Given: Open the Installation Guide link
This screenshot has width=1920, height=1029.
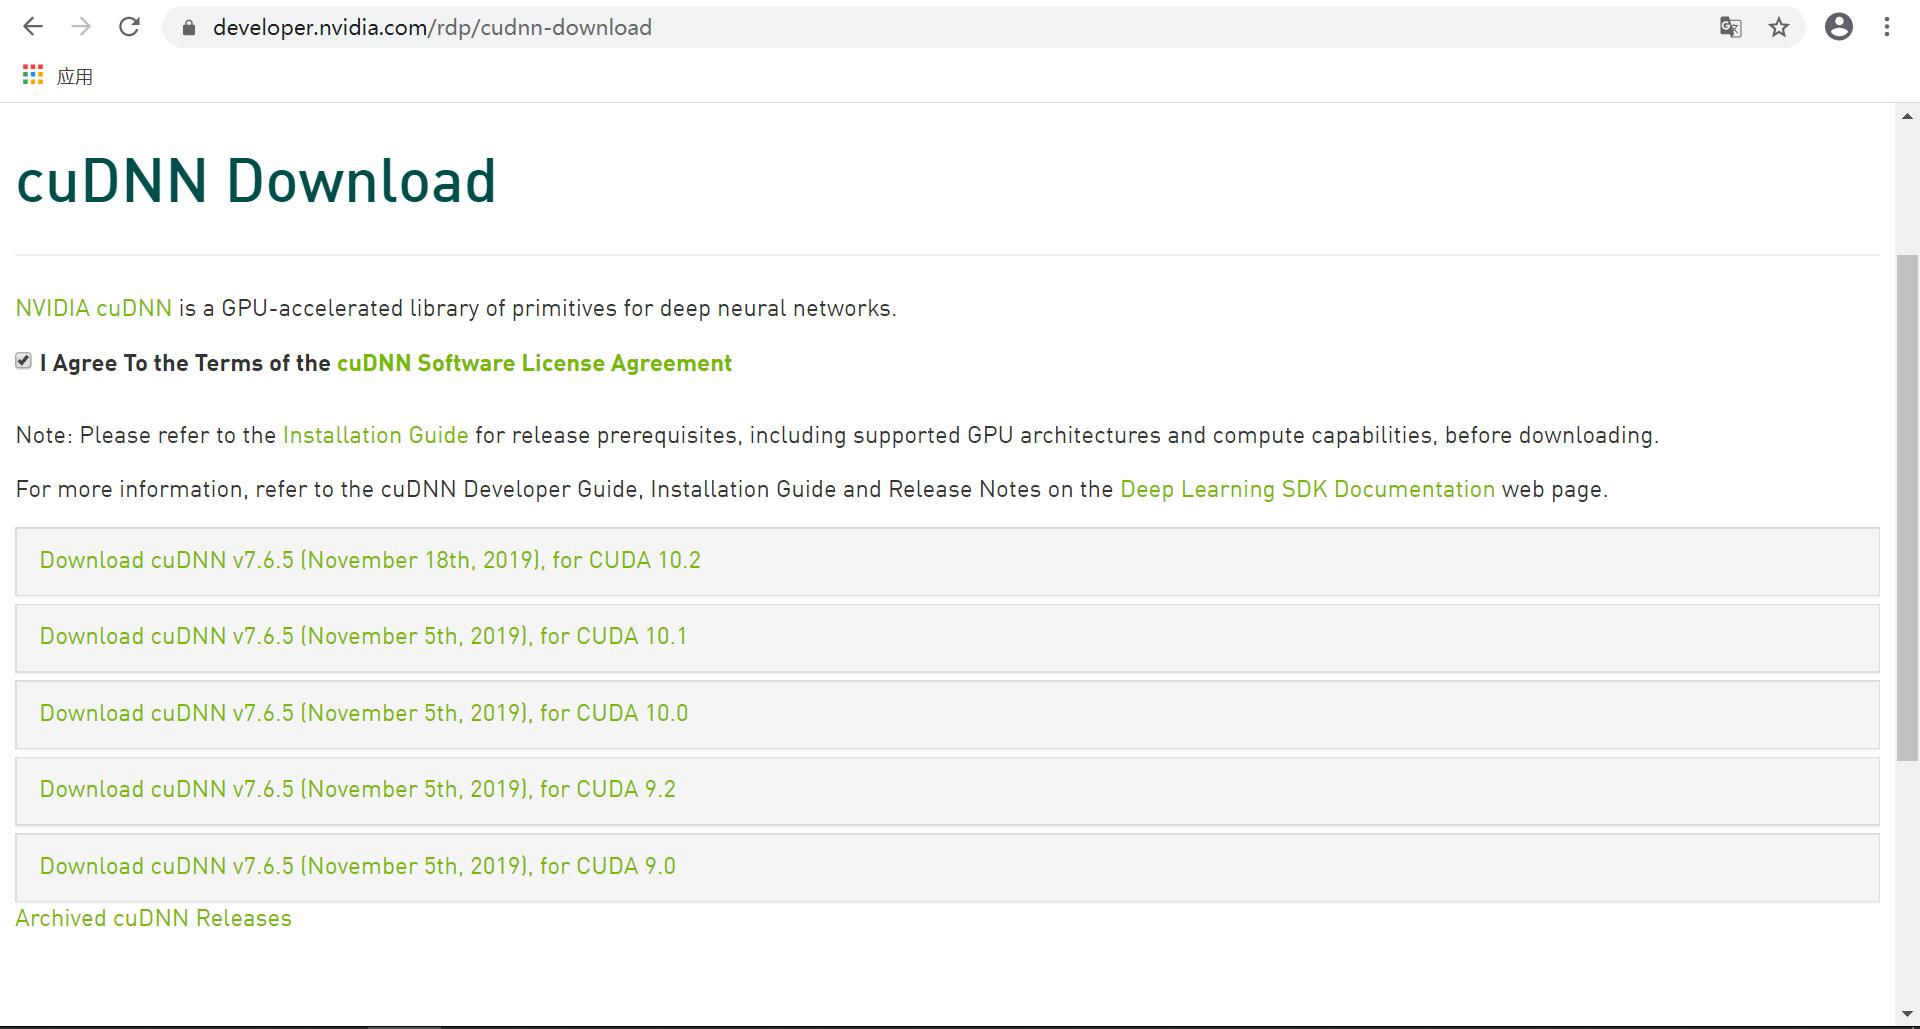Looking at the screenshot, I should (375, 435).
